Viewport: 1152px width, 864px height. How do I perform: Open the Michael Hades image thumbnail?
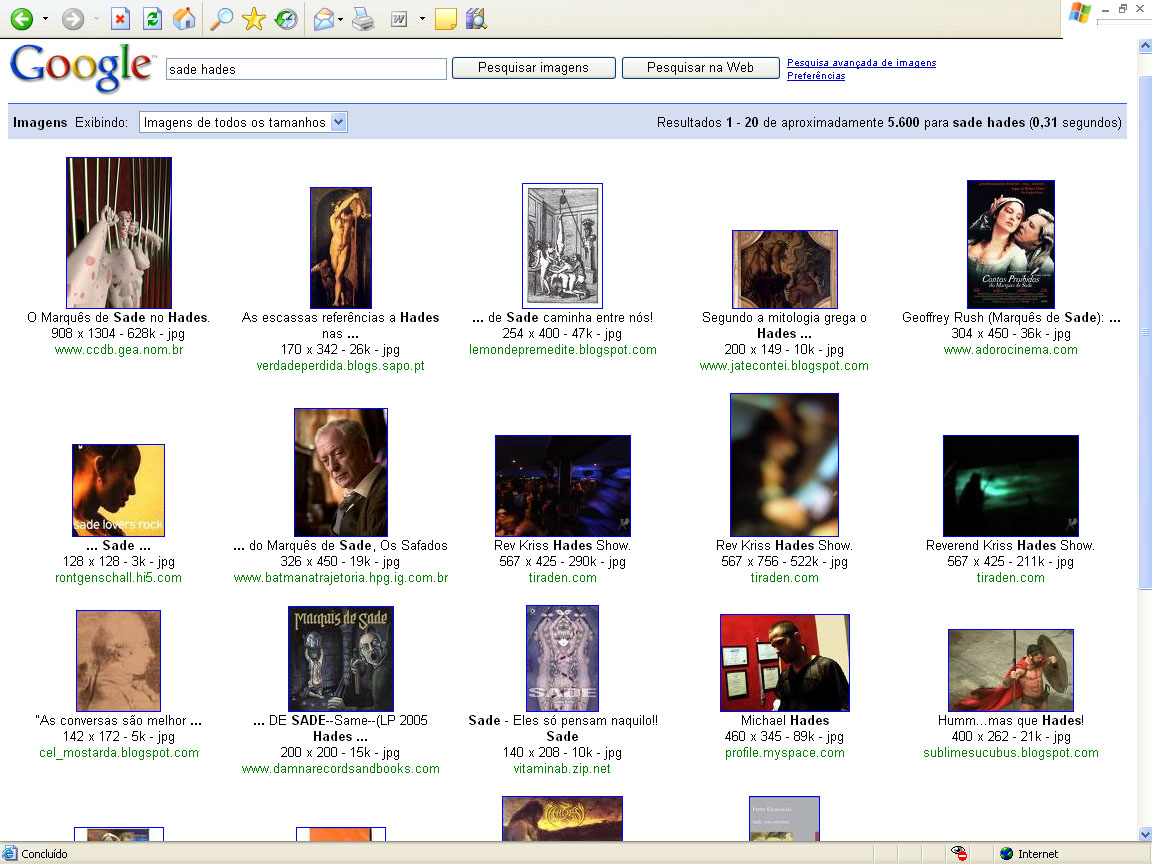(784, 662)
